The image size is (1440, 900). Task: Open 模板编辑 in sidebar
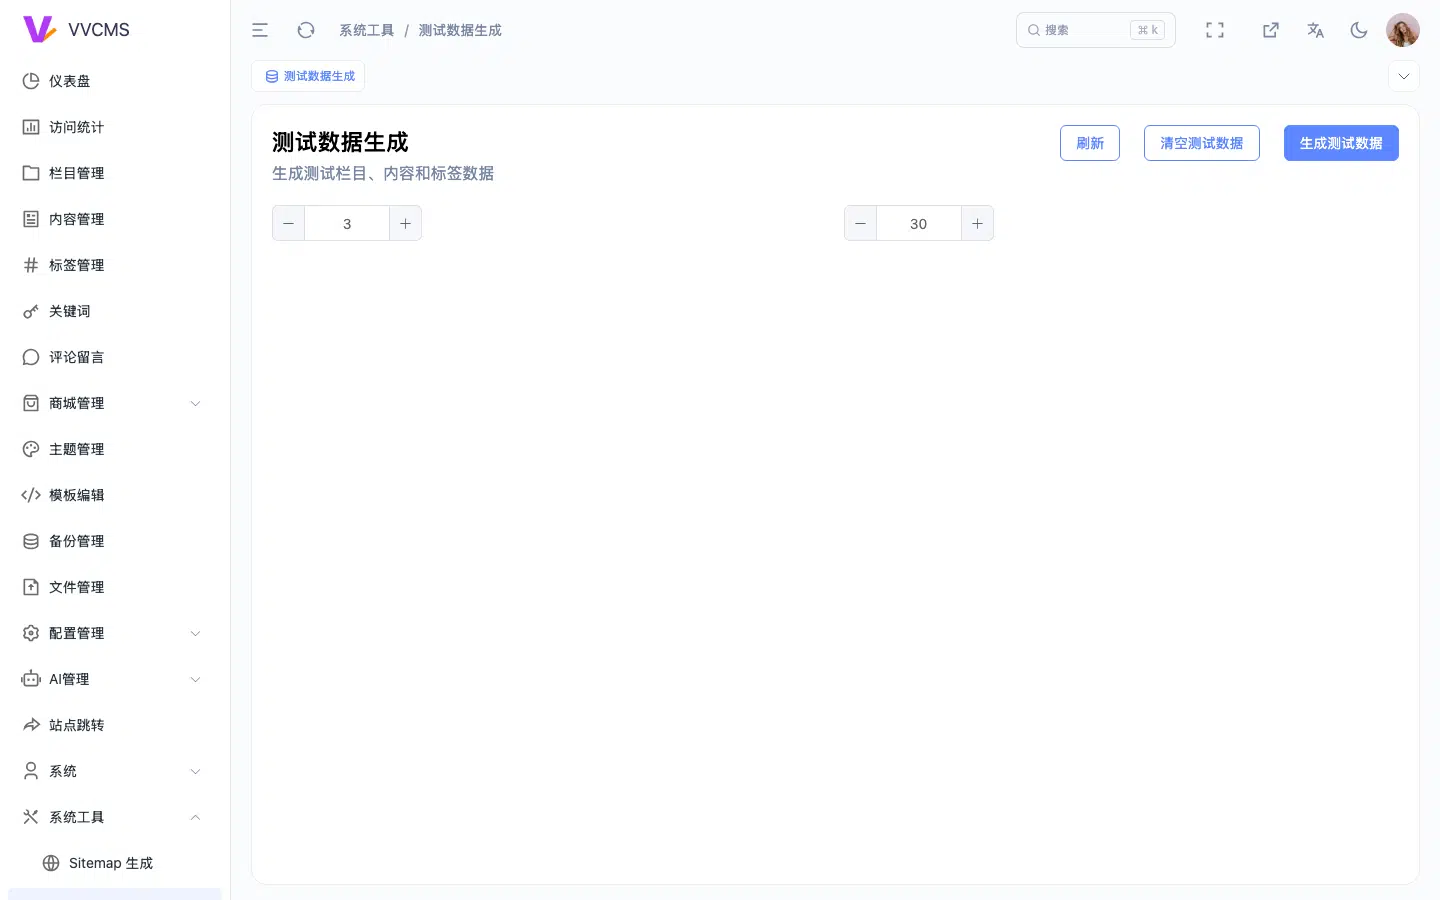pyautogui.click(x=115, y=495)
